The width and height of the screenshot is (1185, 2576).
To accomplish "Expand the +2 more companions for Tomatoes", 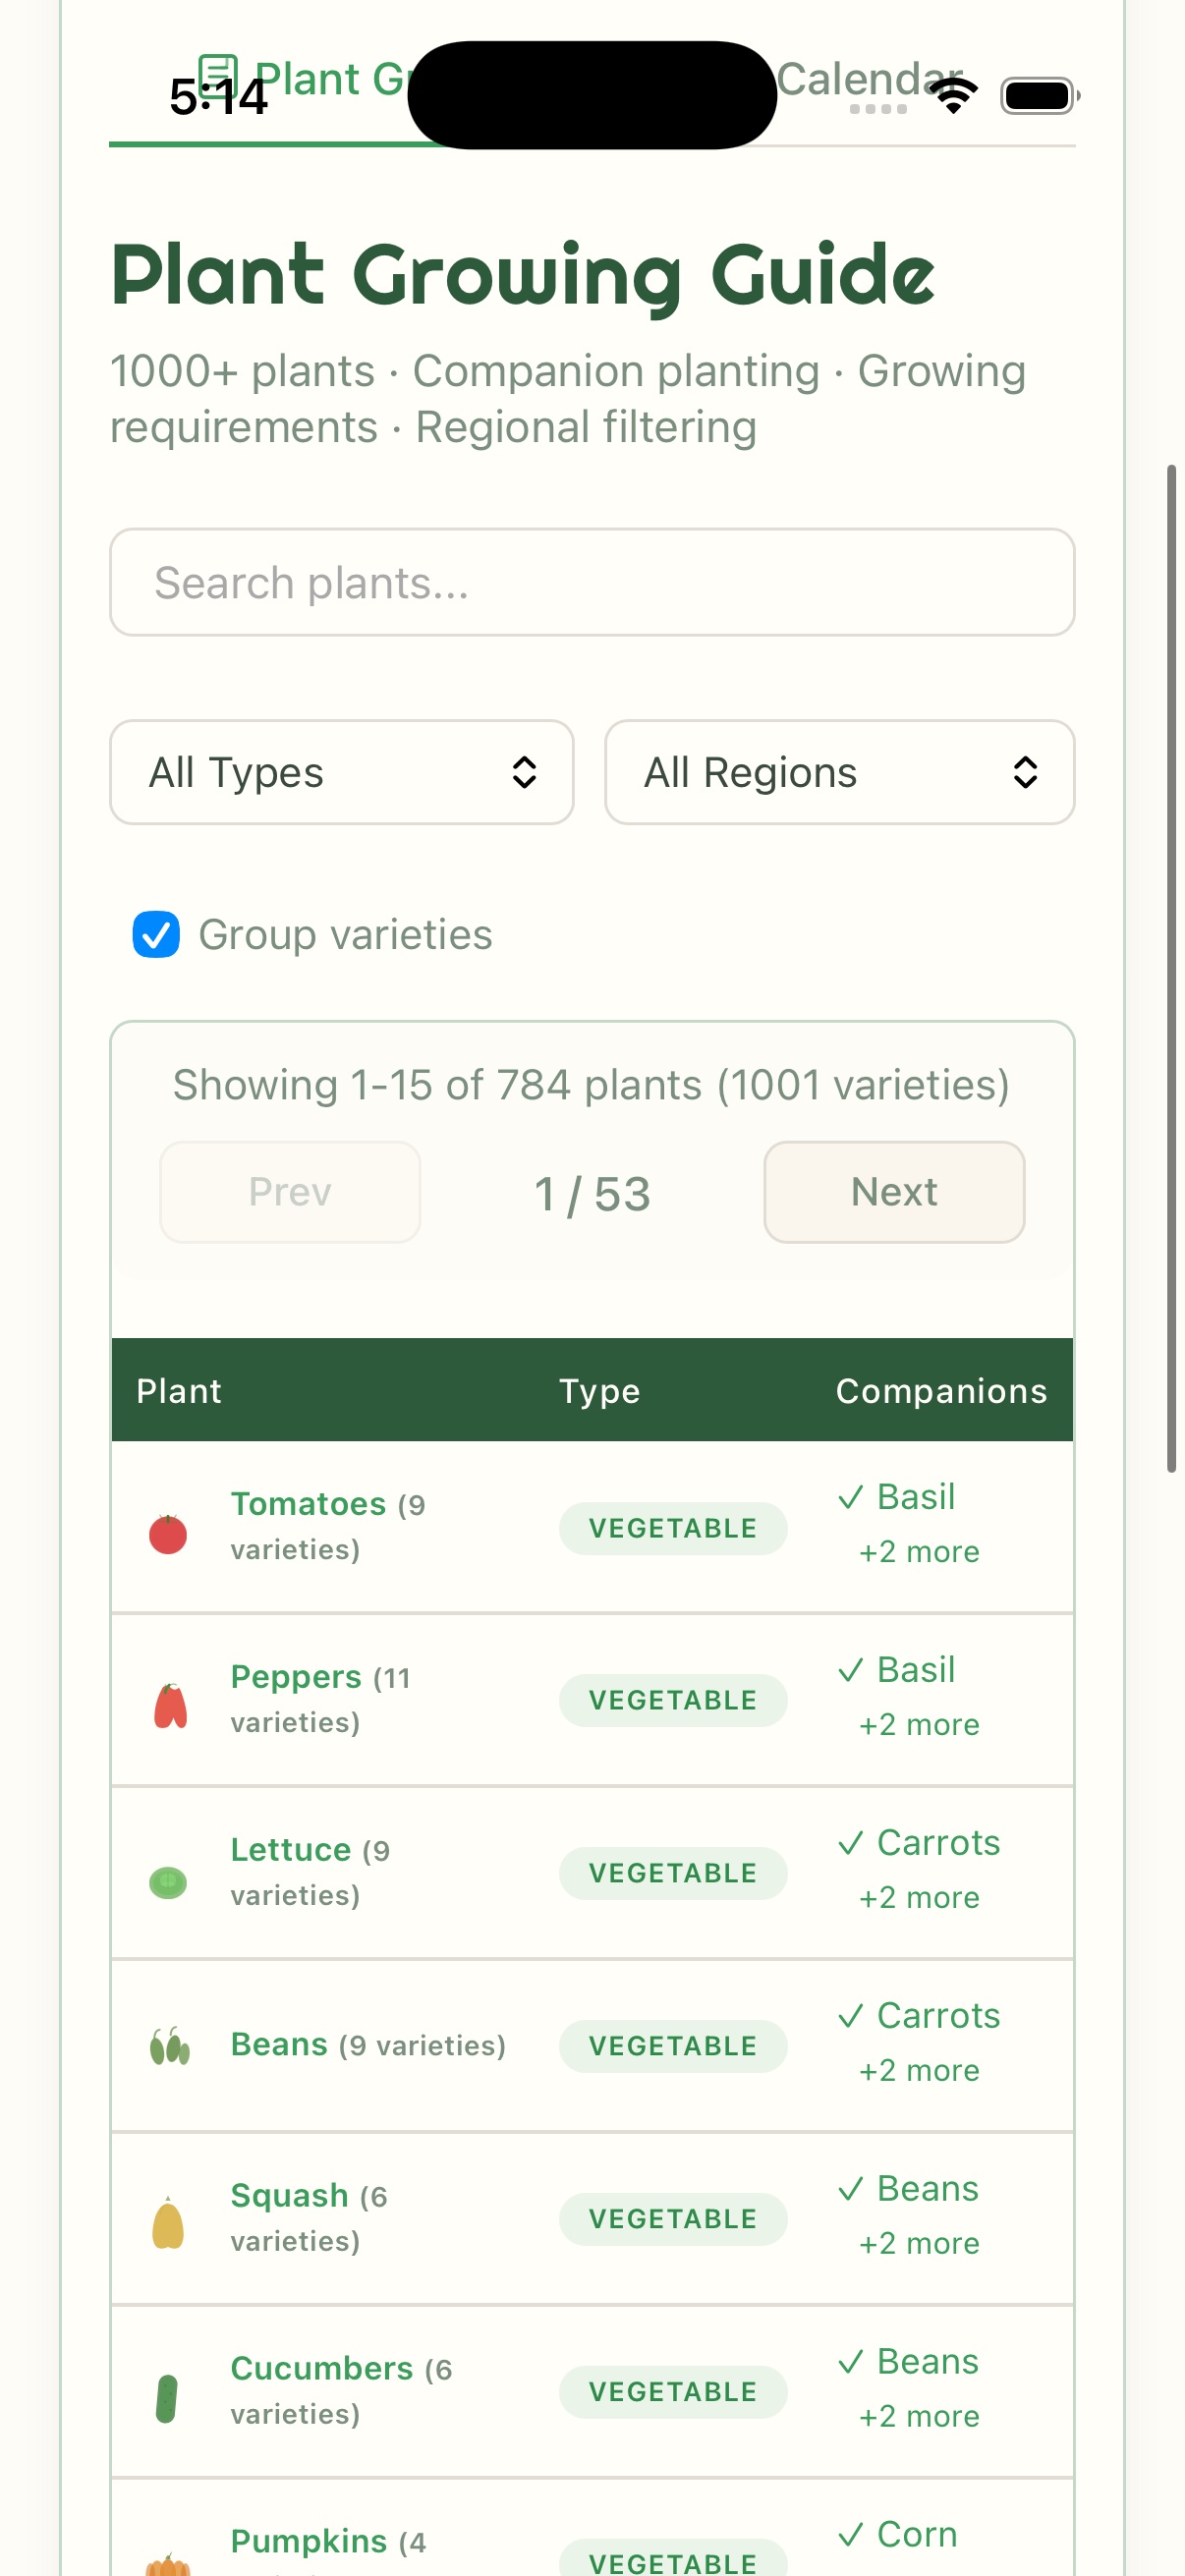I will pos(917,1551).
